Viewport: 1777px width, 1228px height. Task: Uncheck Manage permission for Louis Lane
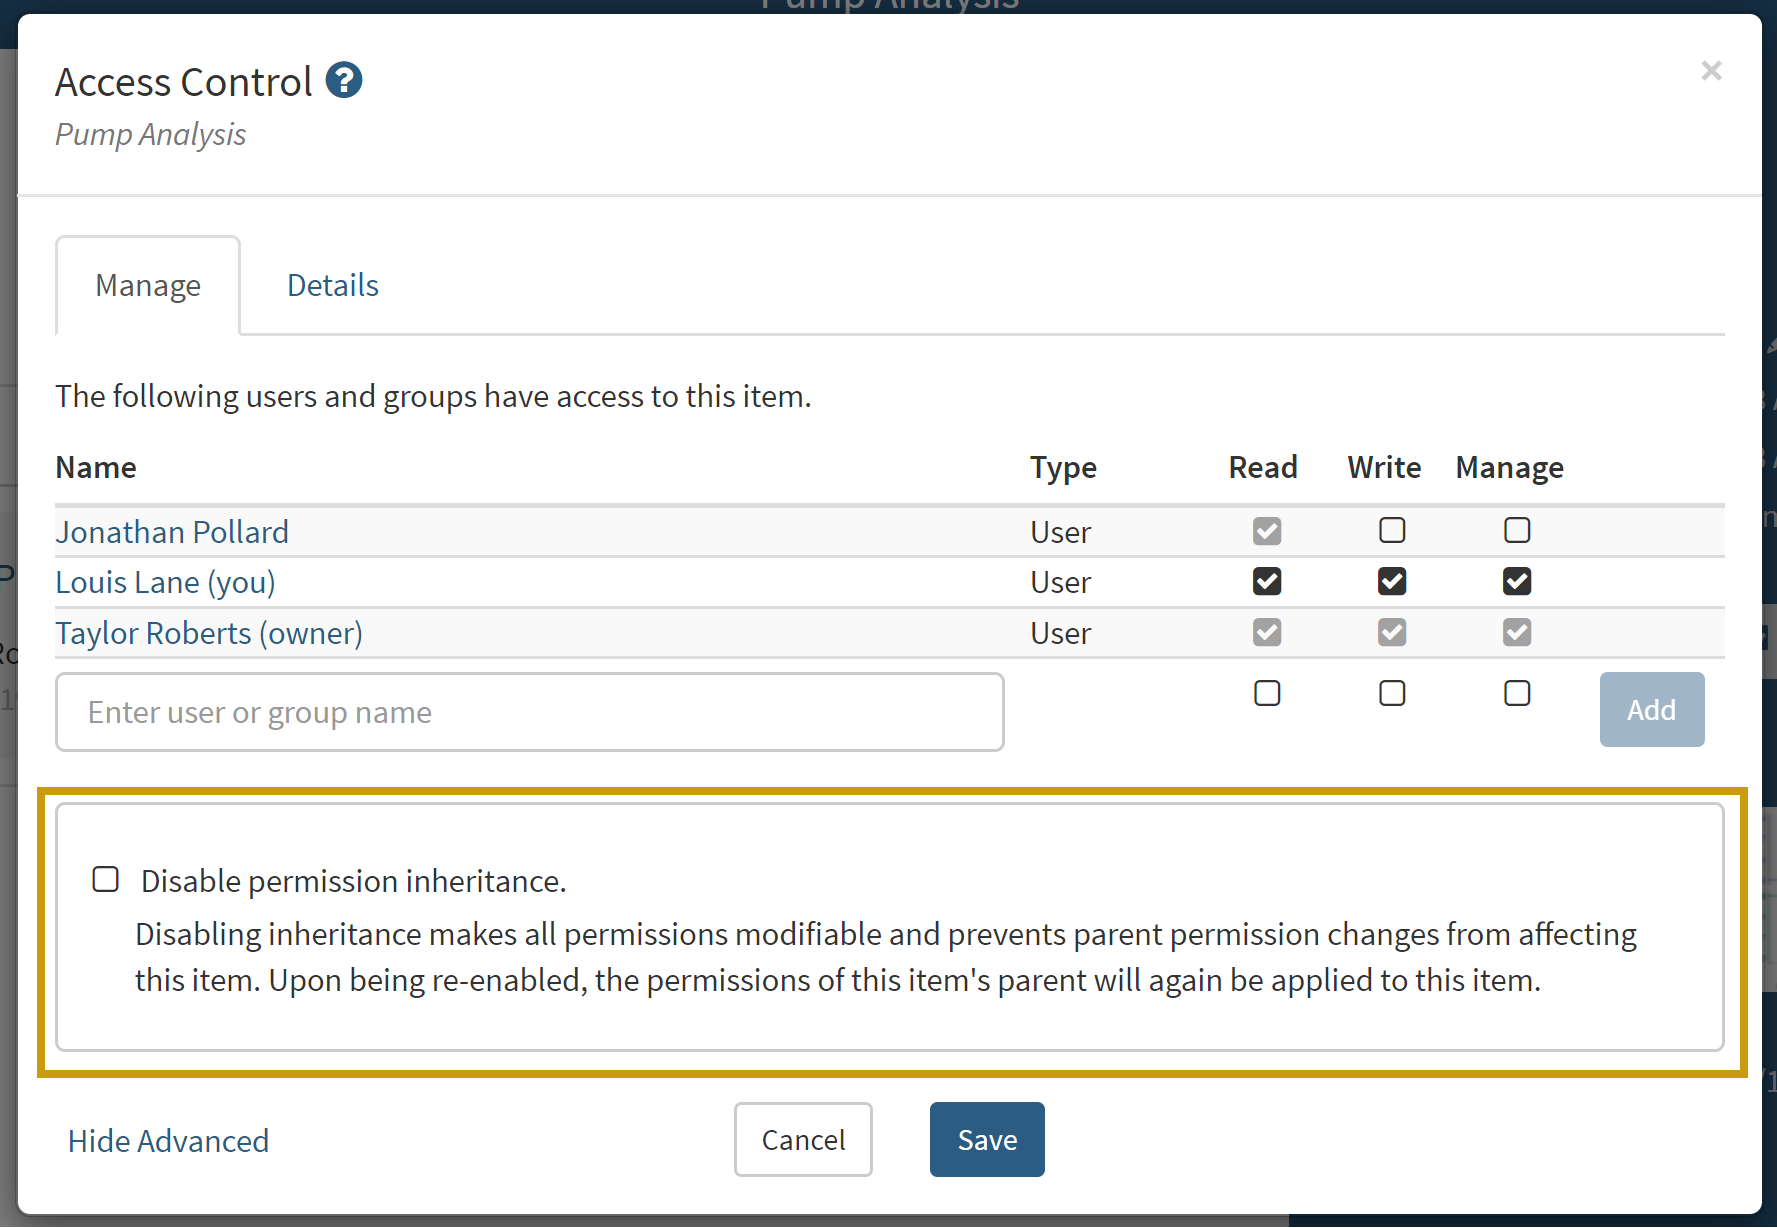pos(1517,581)
